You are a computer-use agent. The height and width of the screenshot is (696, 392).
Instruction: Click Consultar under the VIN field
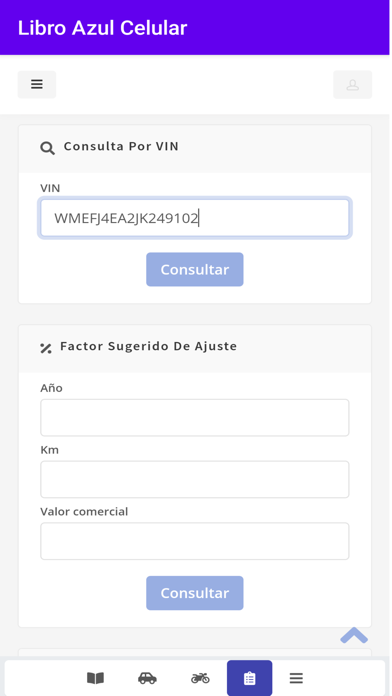195,269
